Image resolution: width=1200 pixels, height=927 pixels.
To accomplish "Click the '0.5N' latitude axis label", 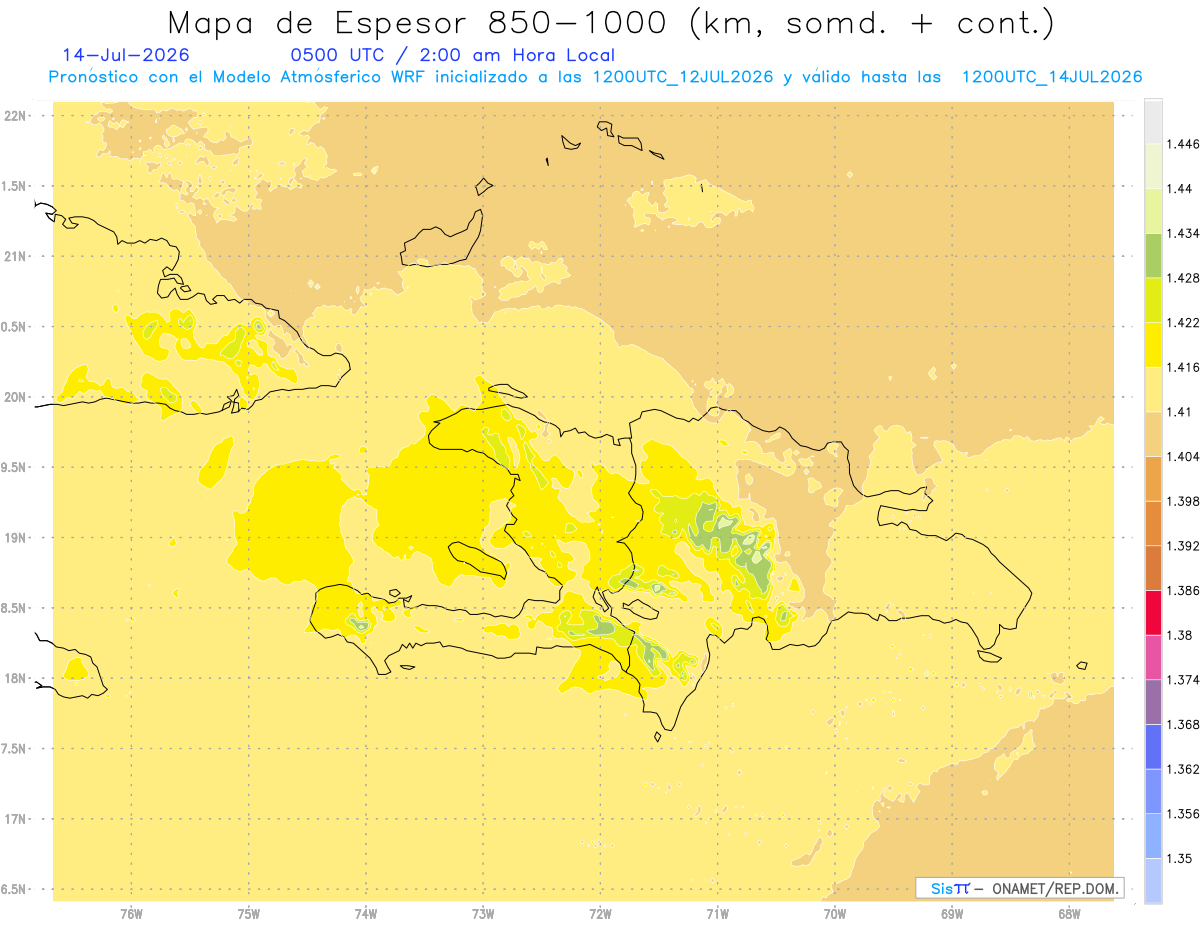I will (15, 327).
